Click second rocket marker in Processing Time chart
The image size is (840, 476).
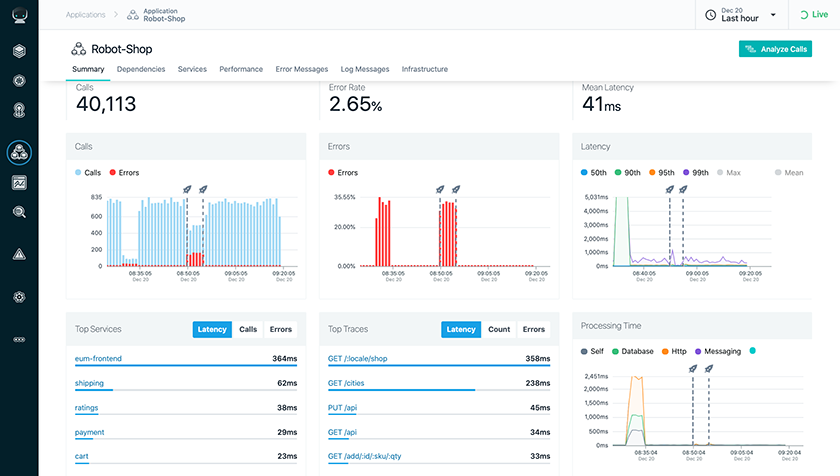point(709,369)
